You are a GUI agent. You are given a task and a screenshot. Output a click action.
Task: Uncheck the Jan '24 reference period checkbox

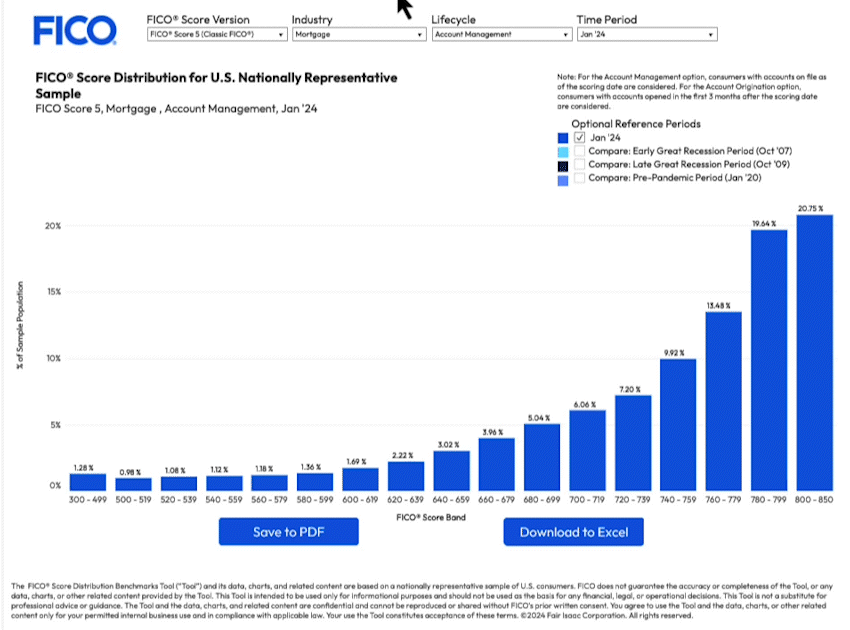point(579,137)
